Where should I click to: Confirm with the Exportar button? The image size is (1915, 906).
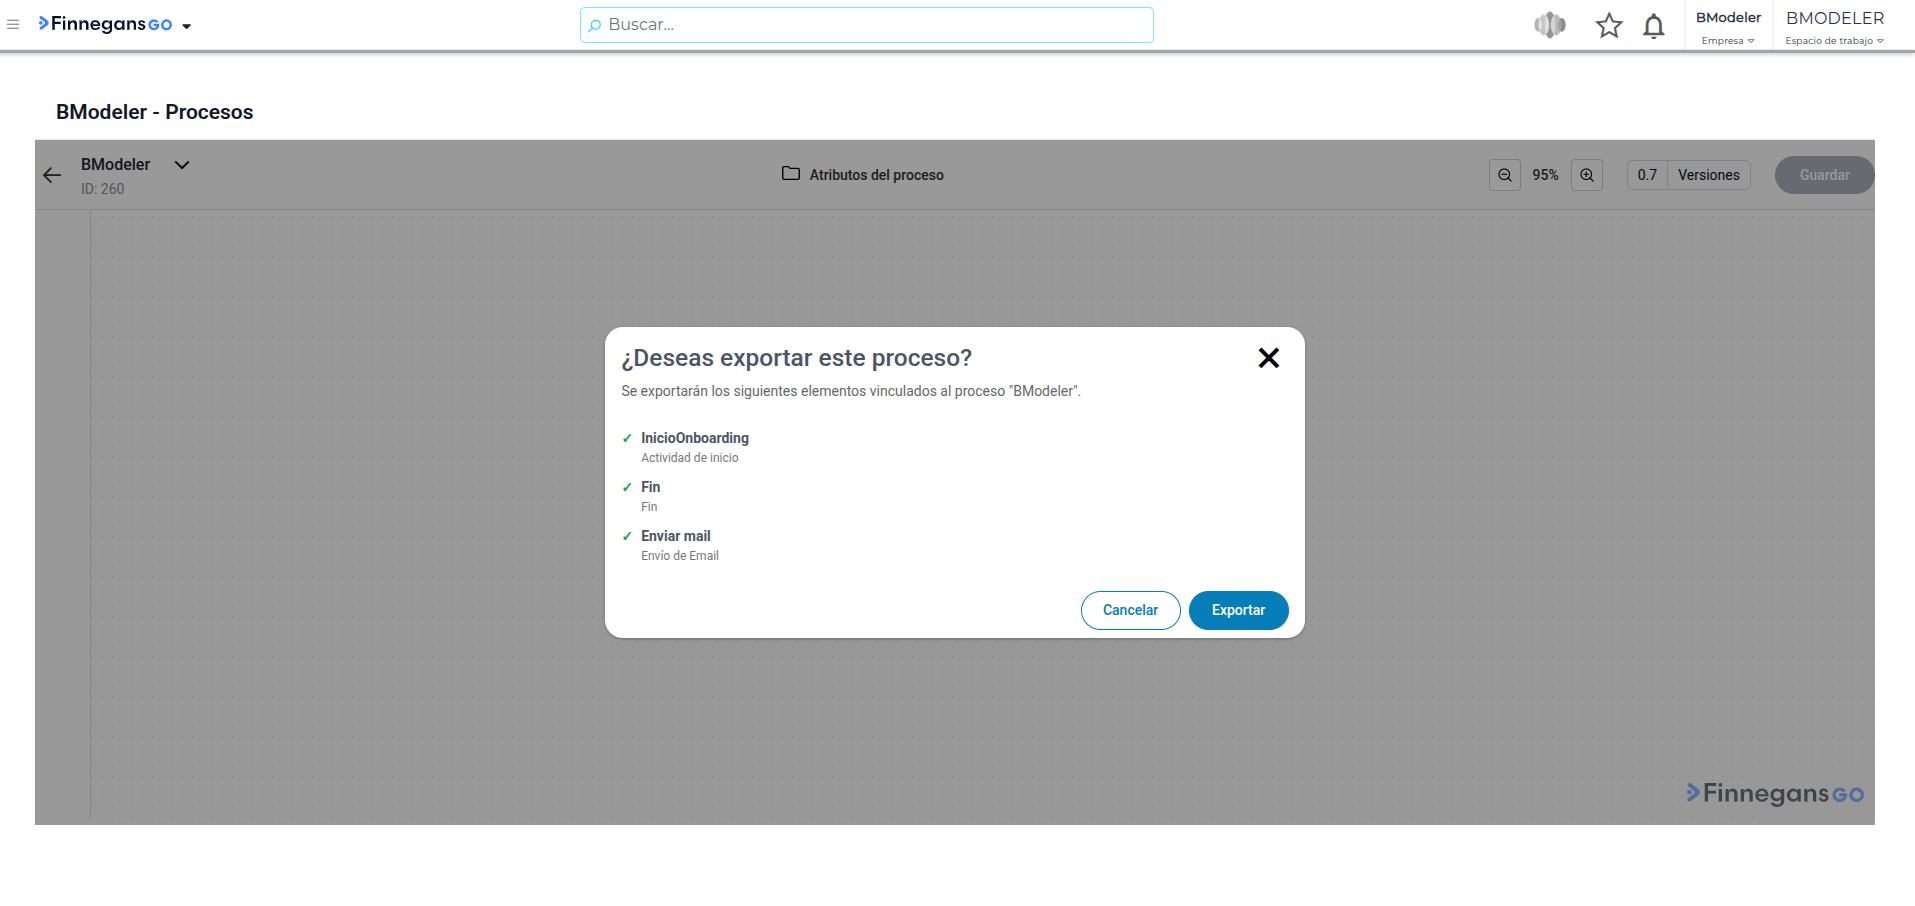pos(1238,610)
